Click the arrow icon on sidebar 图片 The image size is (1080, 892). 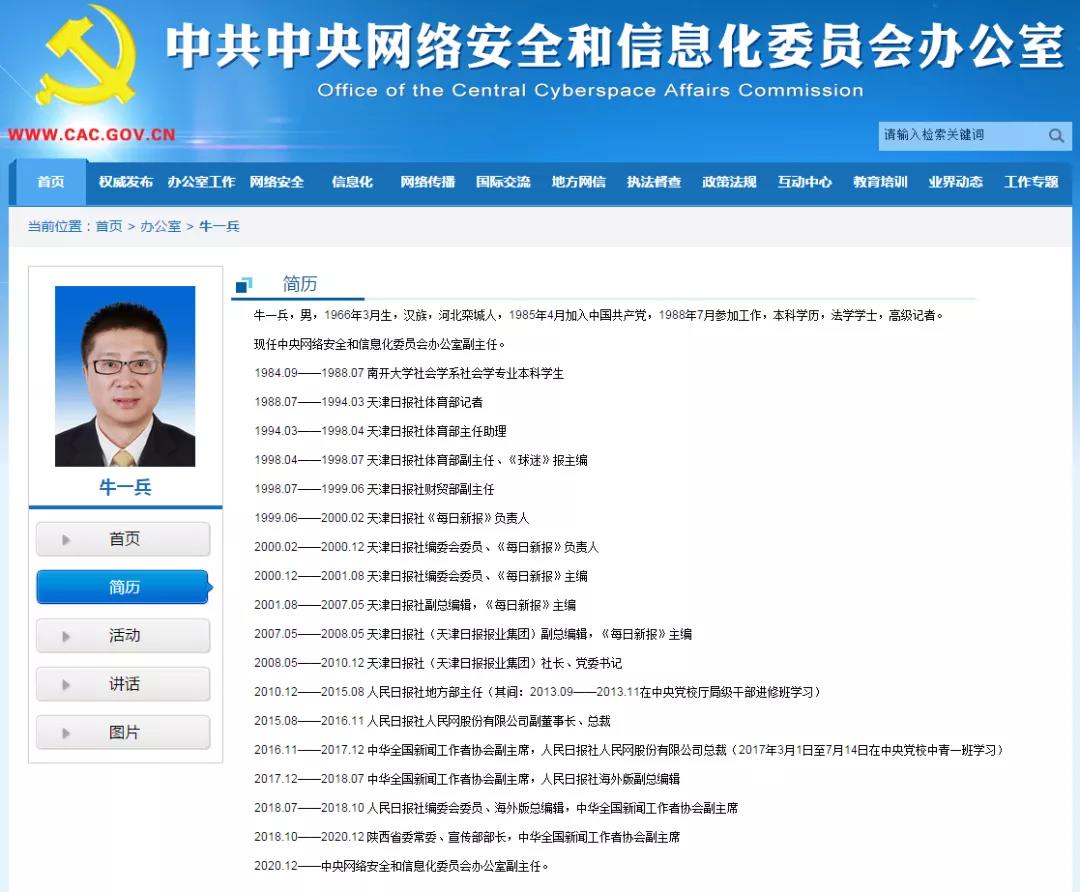66,733
